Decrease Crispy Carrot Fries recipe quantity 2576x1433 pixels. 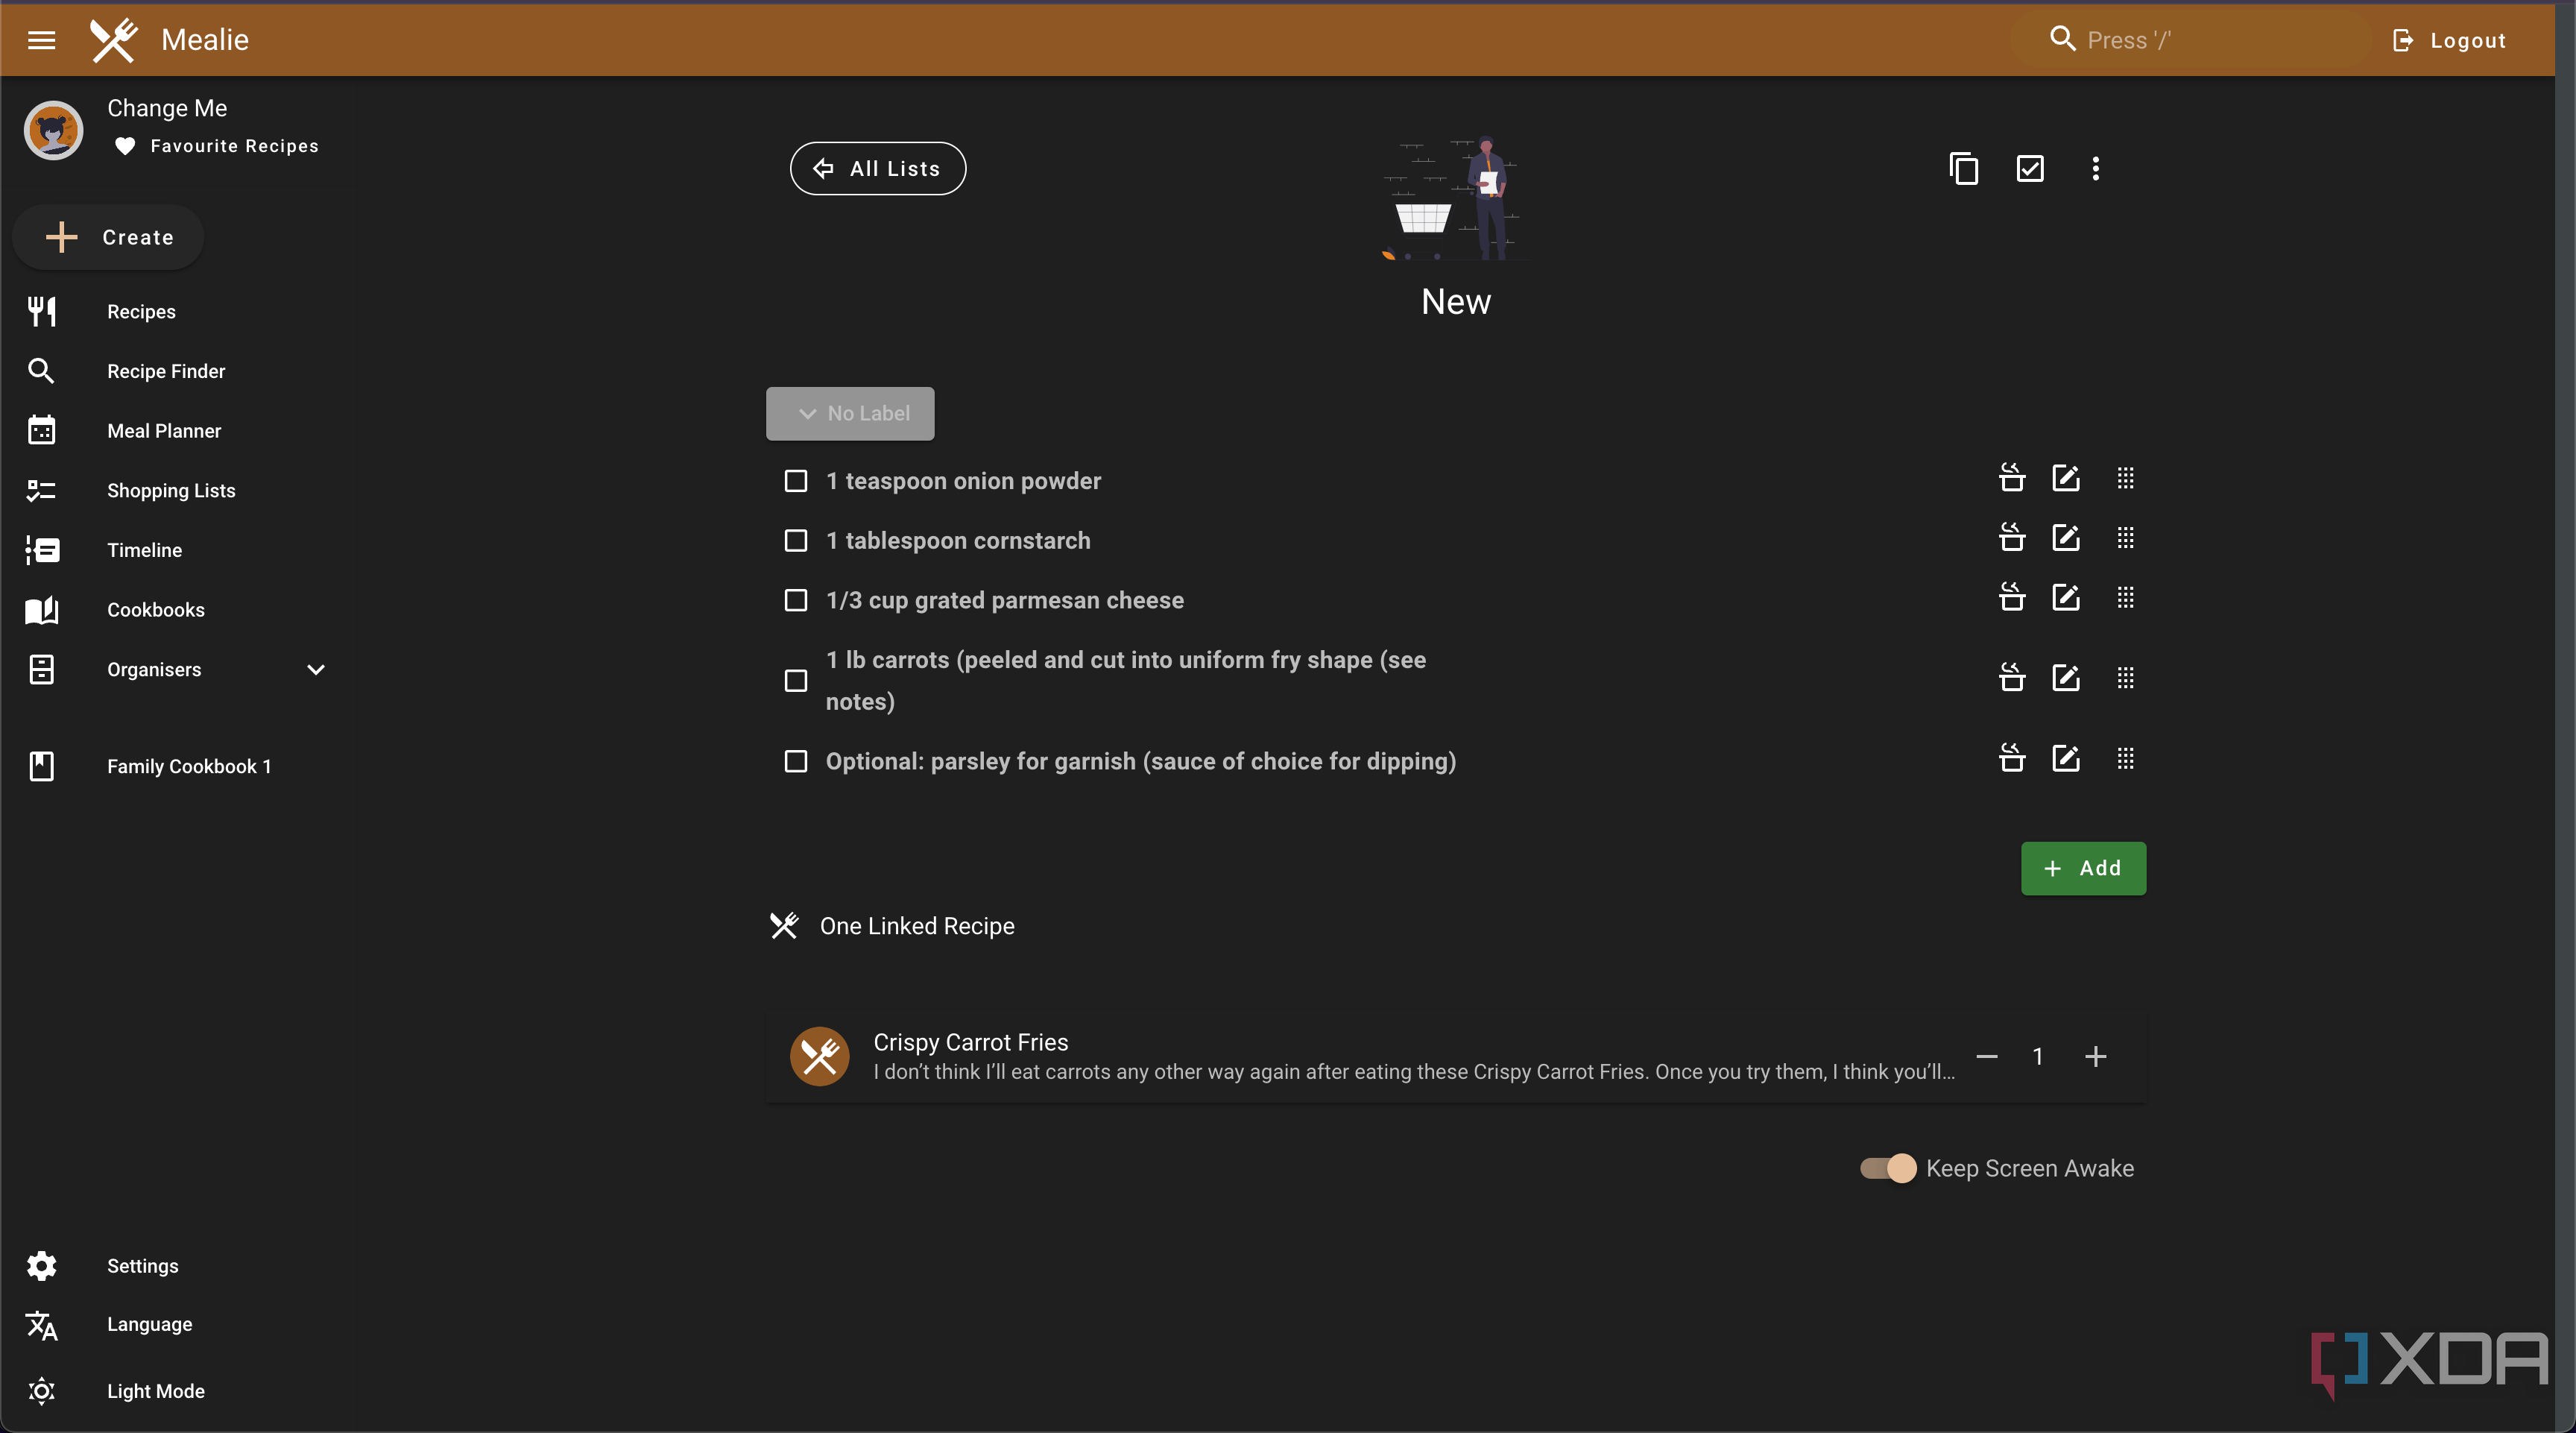[1987, 1056]
